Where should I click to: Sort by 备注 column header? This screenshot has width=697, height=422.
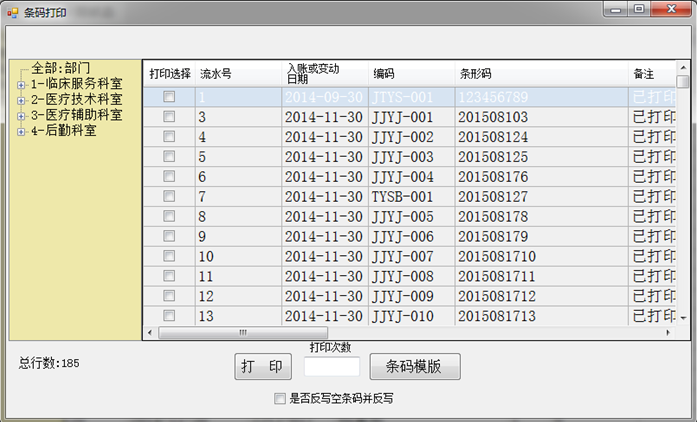pyautogui.click(x=652, y=74)
